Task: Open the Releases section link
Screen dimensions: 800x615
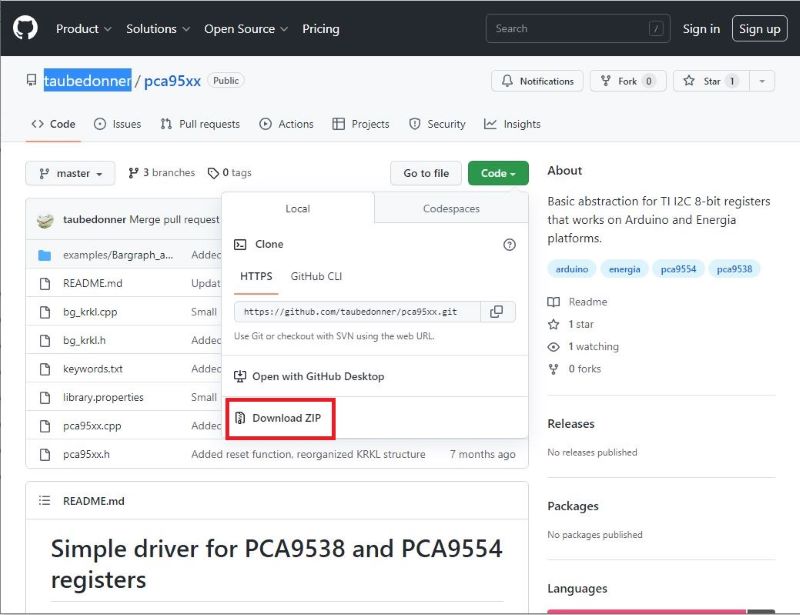Action: click(571, 424)
